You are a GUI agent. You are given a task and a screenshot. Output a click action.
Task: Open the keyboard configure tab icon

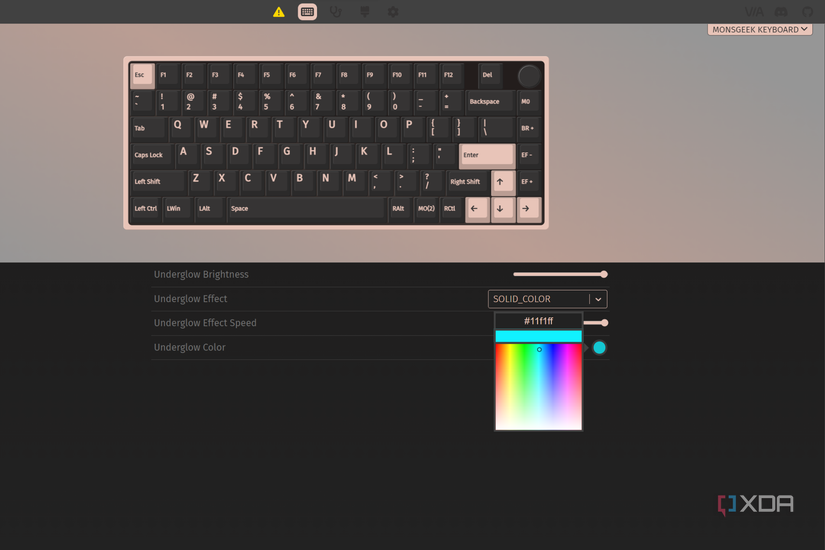307,12
